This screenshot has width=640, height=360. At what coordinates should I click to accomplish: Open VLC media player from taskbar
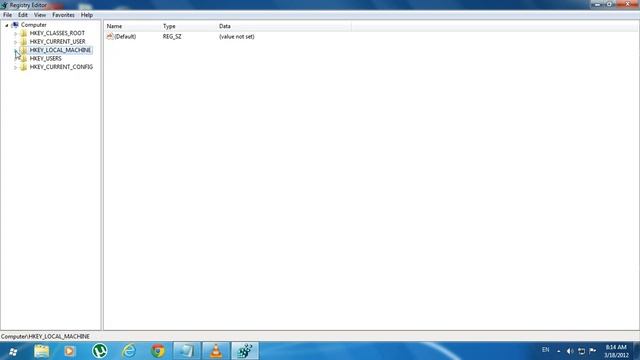(x=216, y=351)
